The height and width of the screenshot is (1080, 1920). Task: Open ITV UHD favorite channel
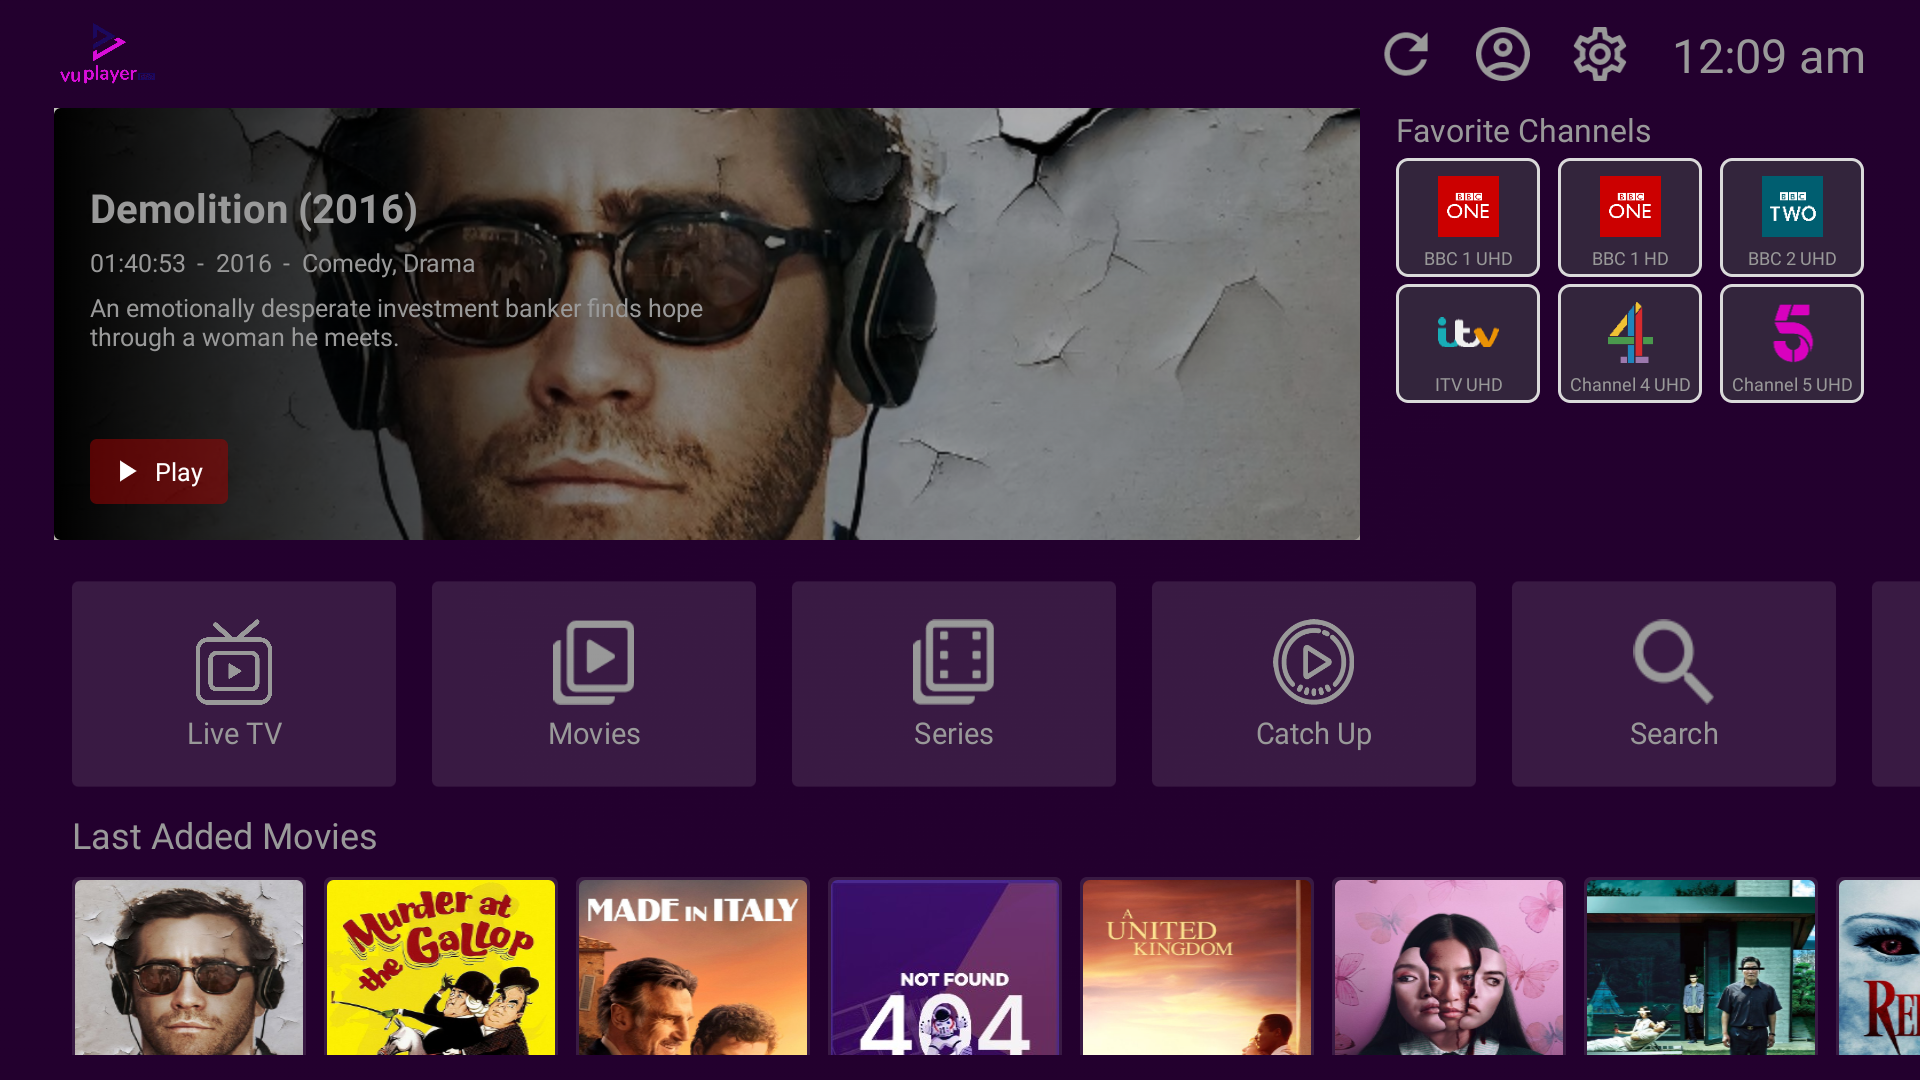[1467, 343]
